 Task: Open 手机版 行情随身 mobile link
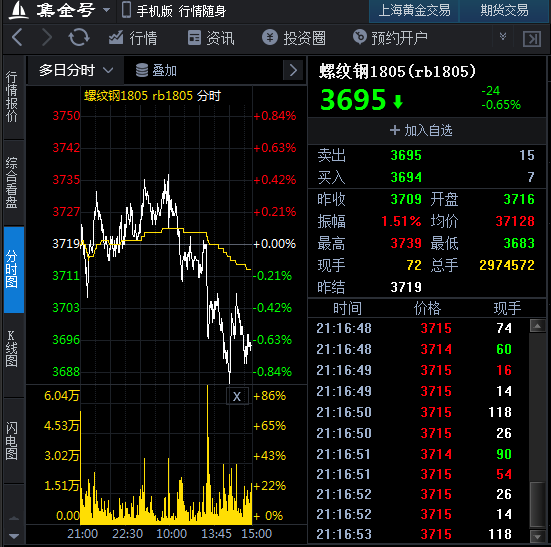coord(174,11)
